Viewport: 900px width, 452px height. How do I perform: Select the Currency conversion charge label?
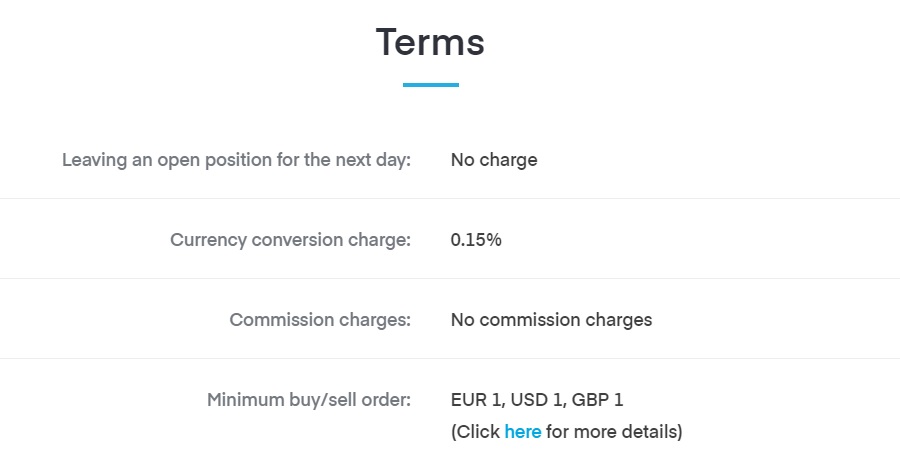[290, 239]
